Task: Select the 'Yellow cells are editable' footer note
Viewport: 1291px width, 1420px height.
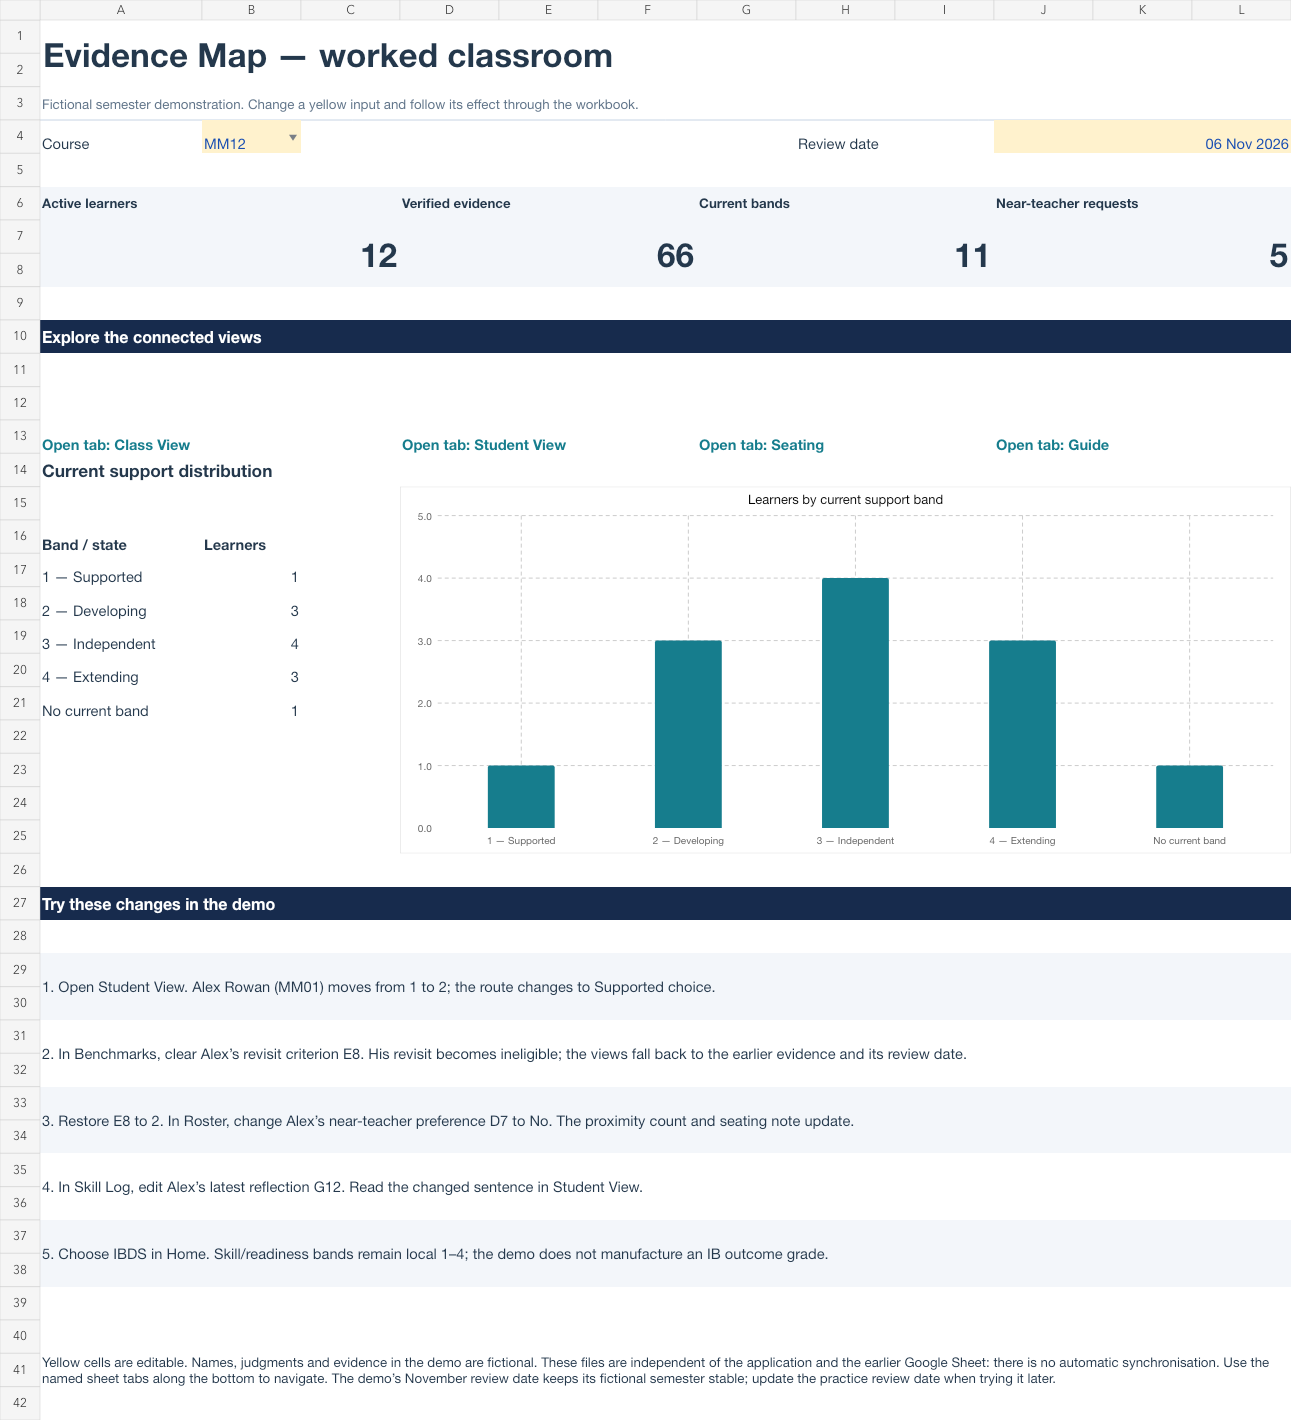Action: pyautogui.click(x=656, y=1370)
